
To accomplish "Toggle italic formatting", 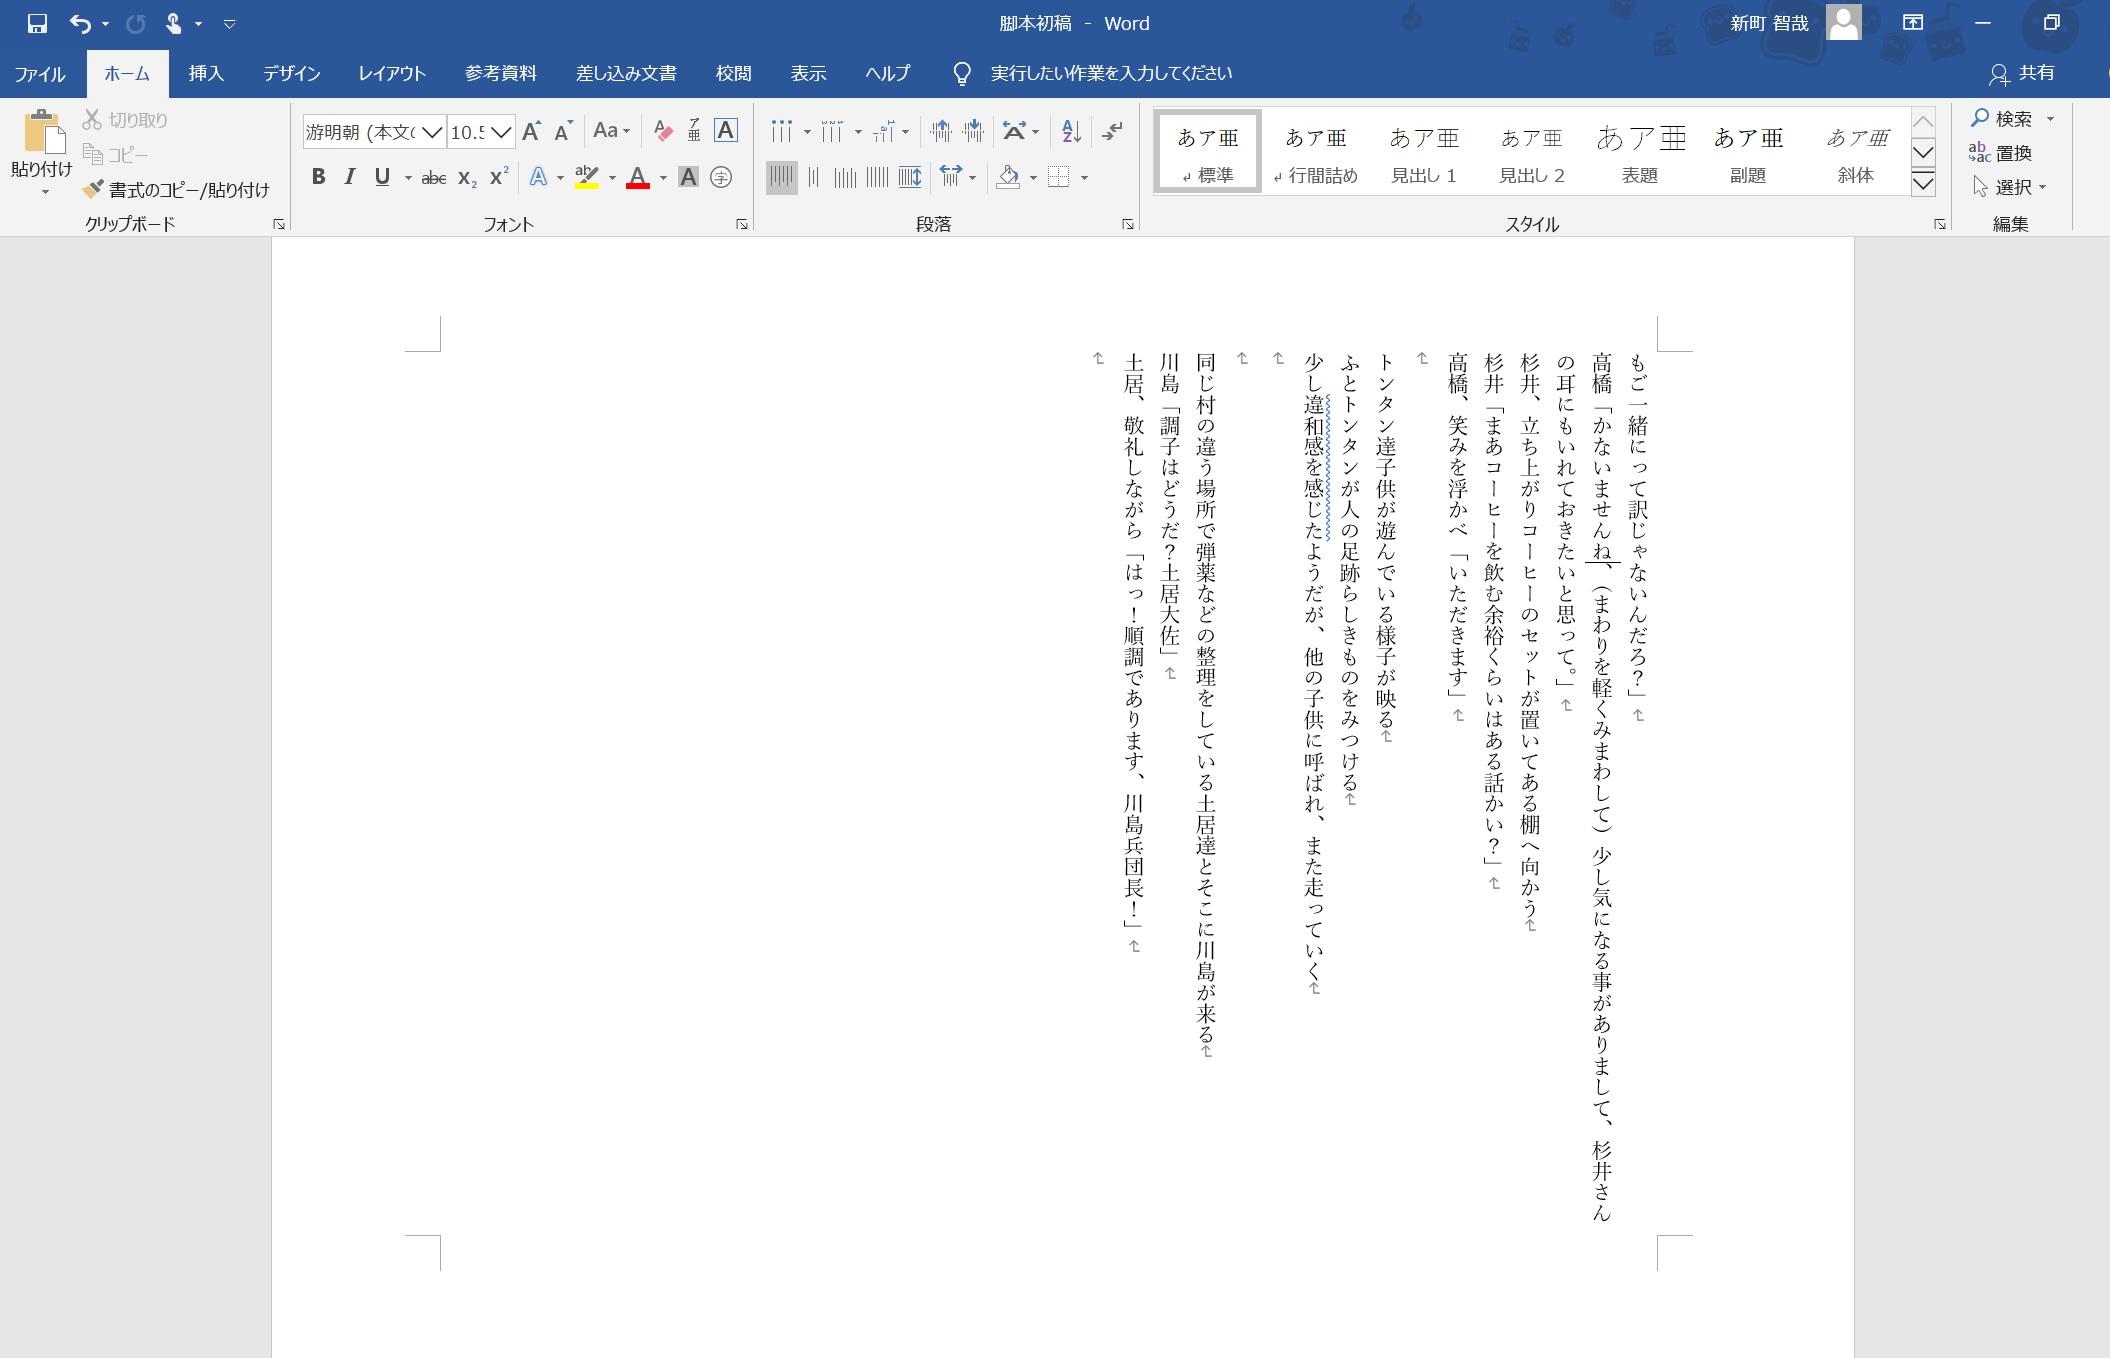I will point(349,178).
